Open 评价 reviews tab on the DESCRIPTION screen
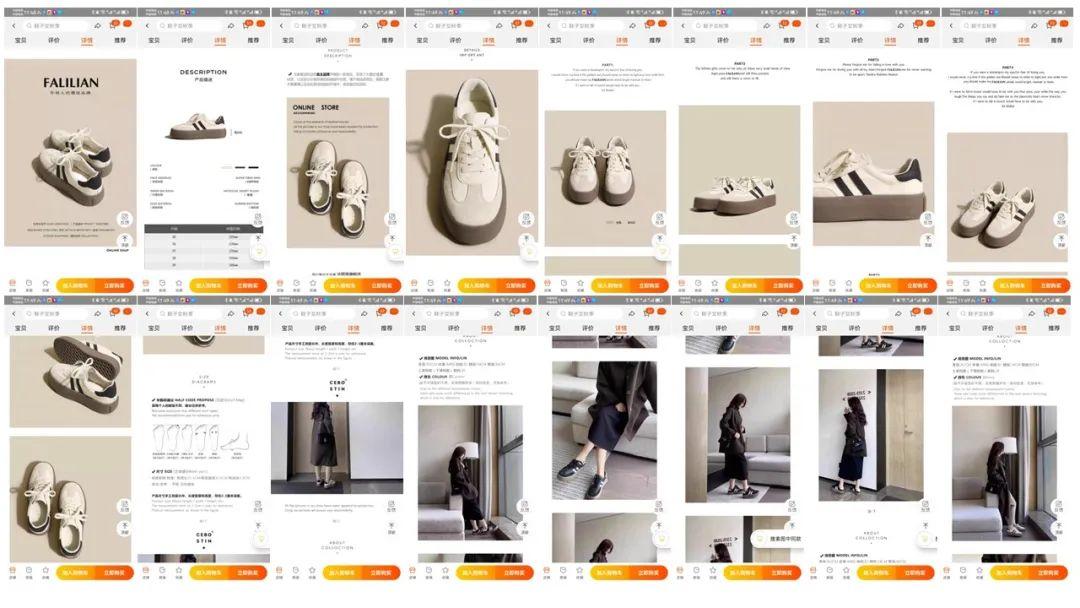The image size is (1080, 608). tap(187, 41)
